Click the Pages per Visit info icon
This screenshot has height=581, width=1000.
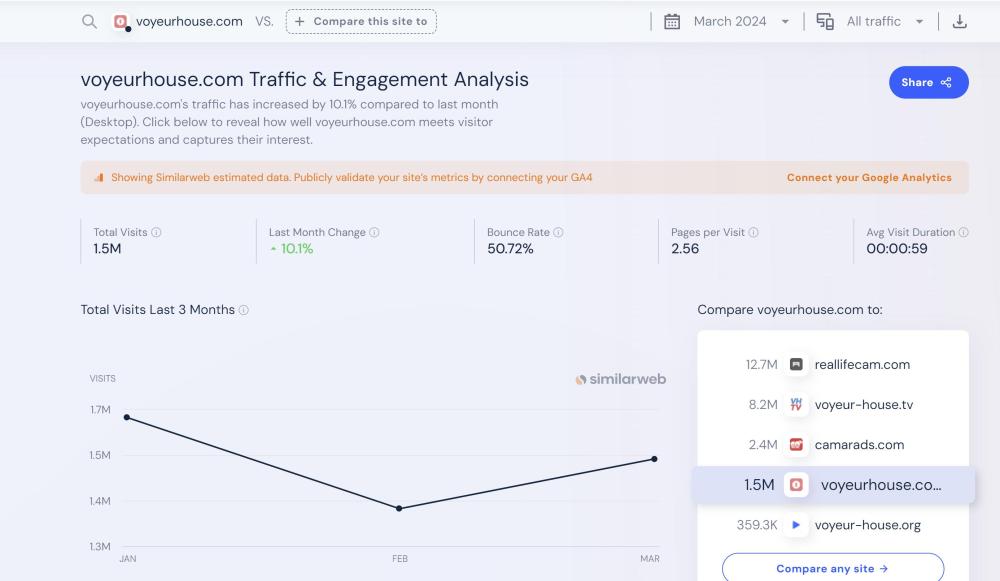point(753,232)
